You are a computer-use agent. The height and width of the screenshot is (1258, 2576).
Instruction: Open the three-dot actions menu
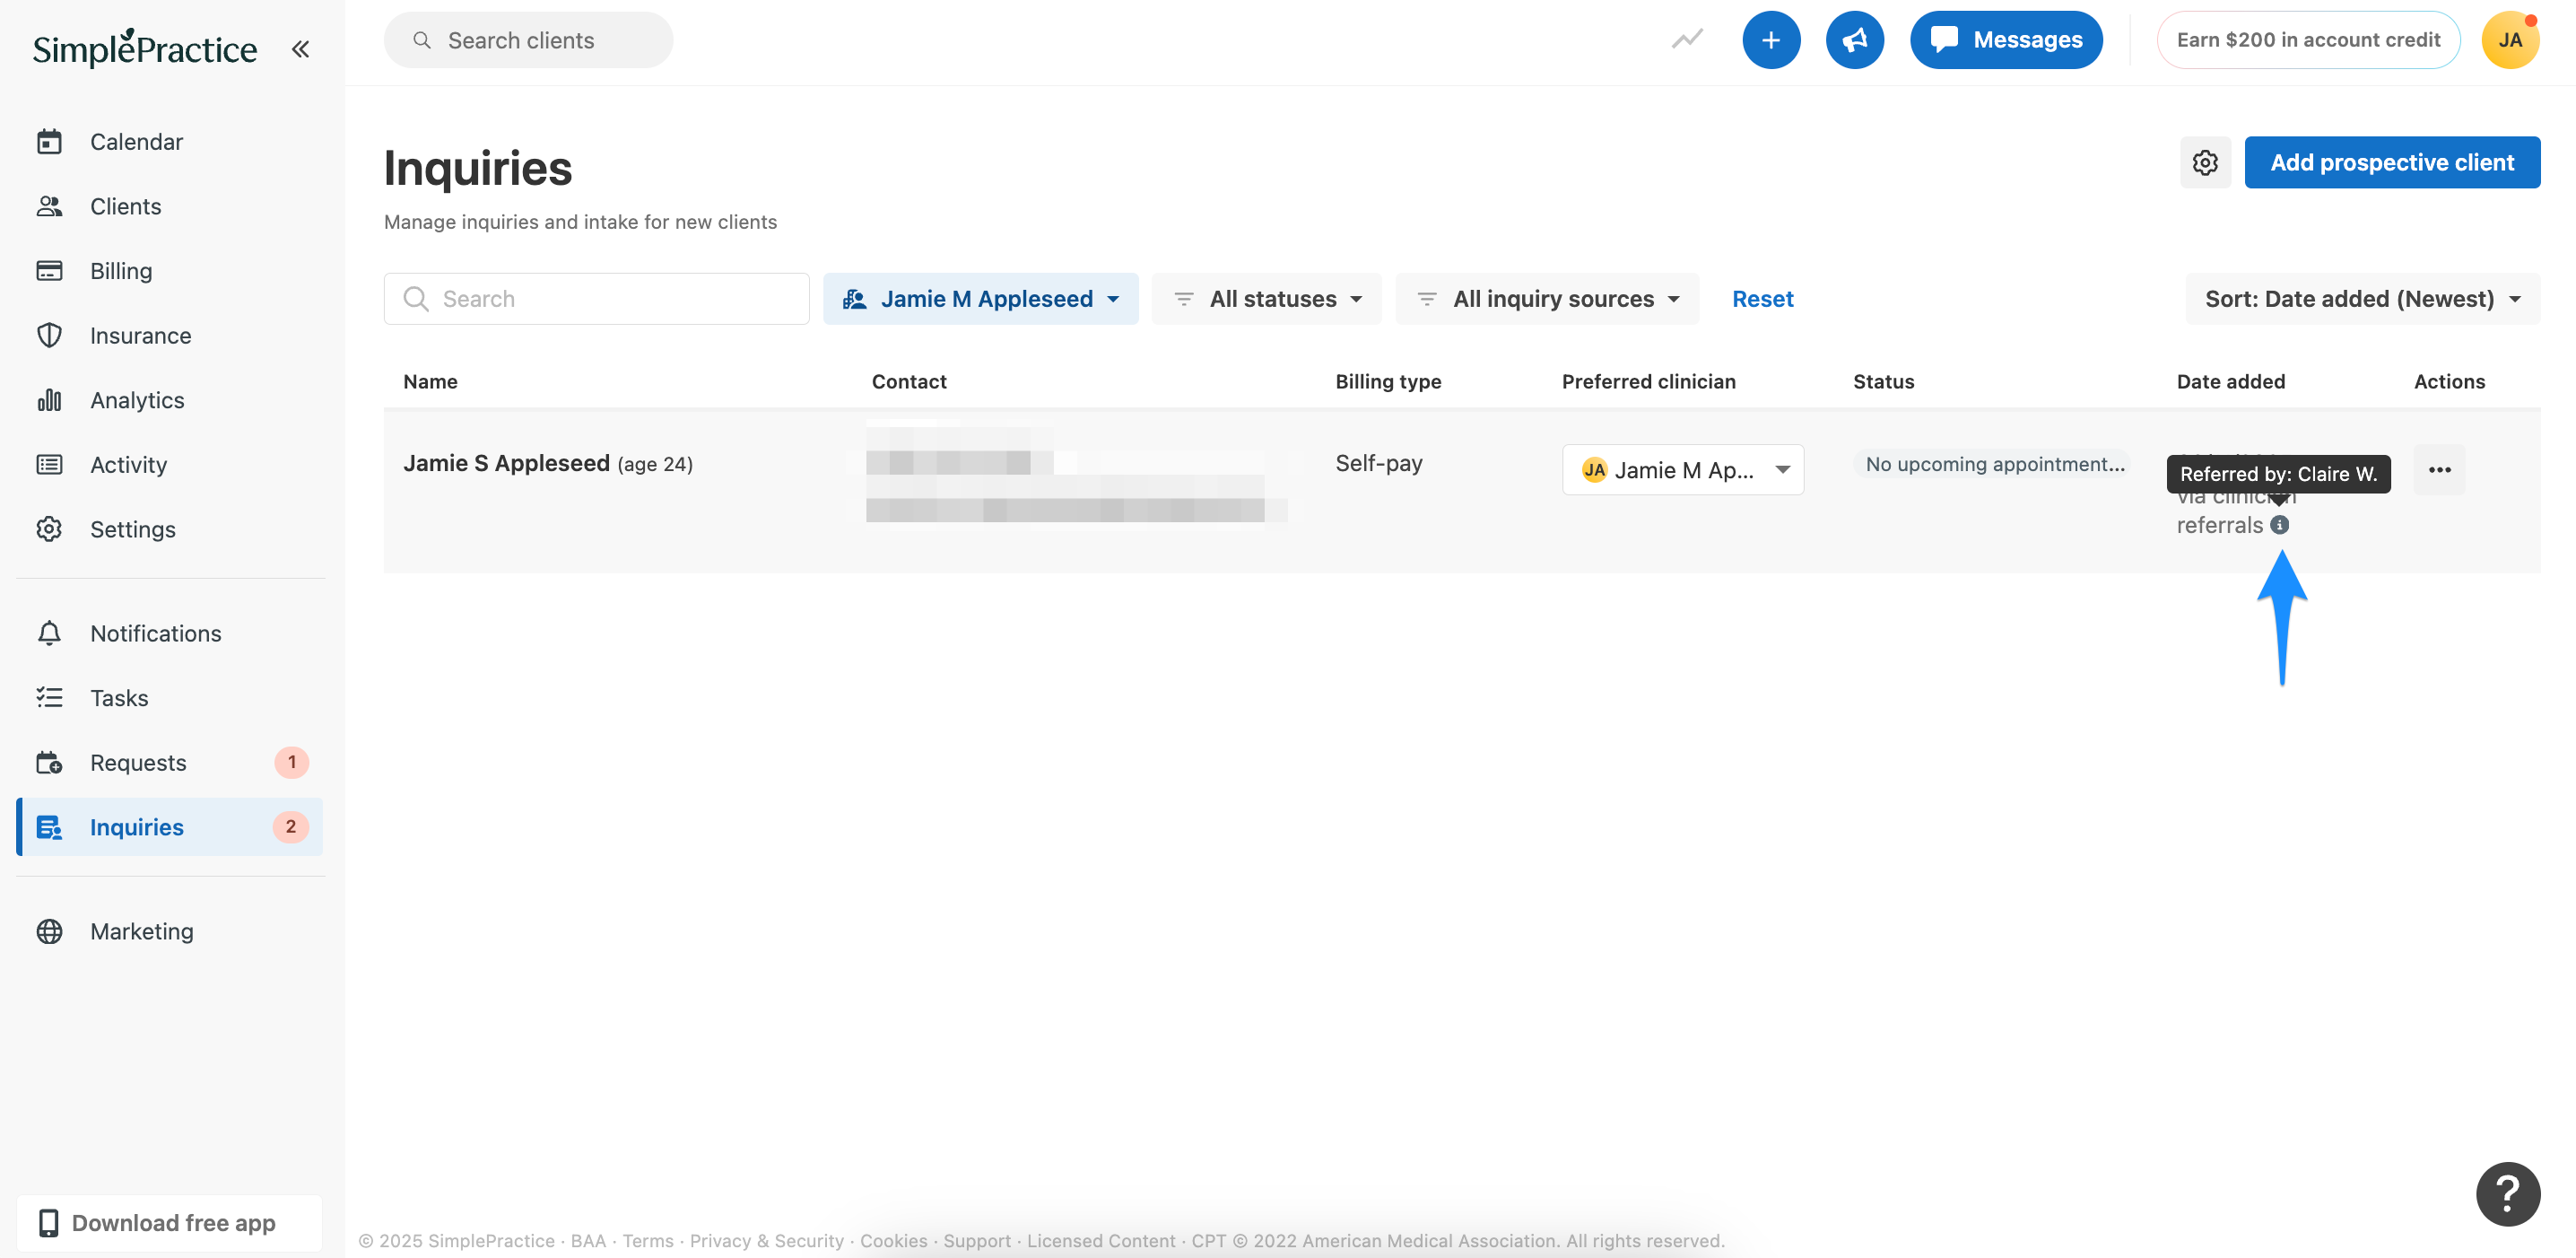click(x=2438, y=470)
